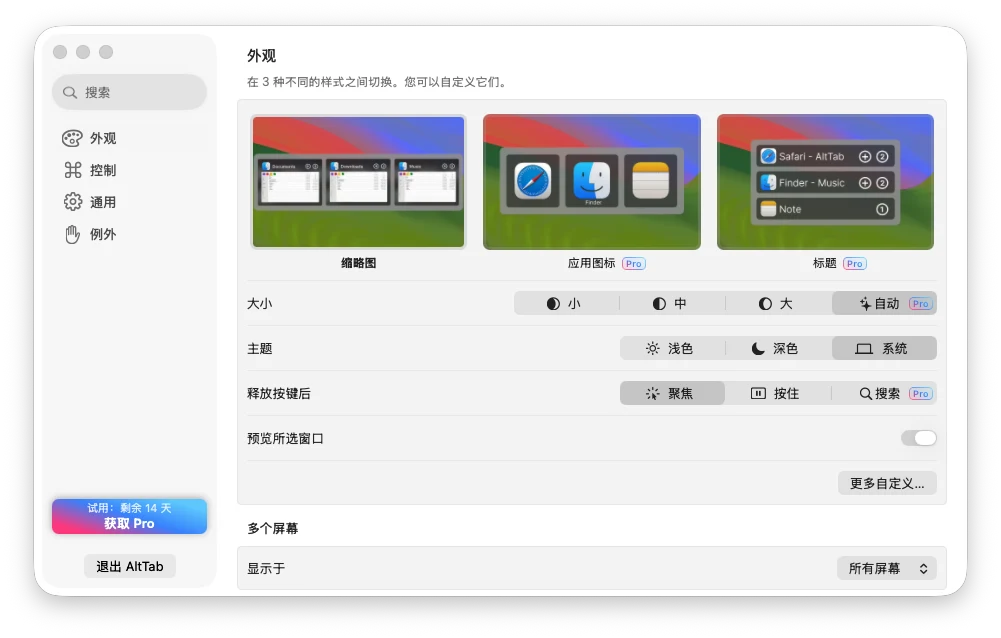Click the Notes icon in the app icon preview
This screenshot has width=1001, height=638.
coord(651,181)
